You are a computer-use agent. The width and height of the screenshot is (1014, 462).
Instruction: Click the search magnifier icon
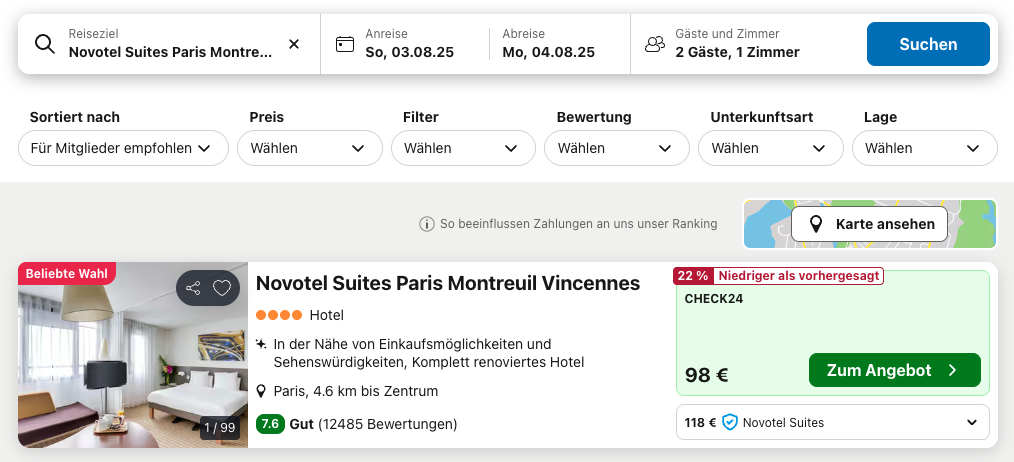tap(45, 44)
